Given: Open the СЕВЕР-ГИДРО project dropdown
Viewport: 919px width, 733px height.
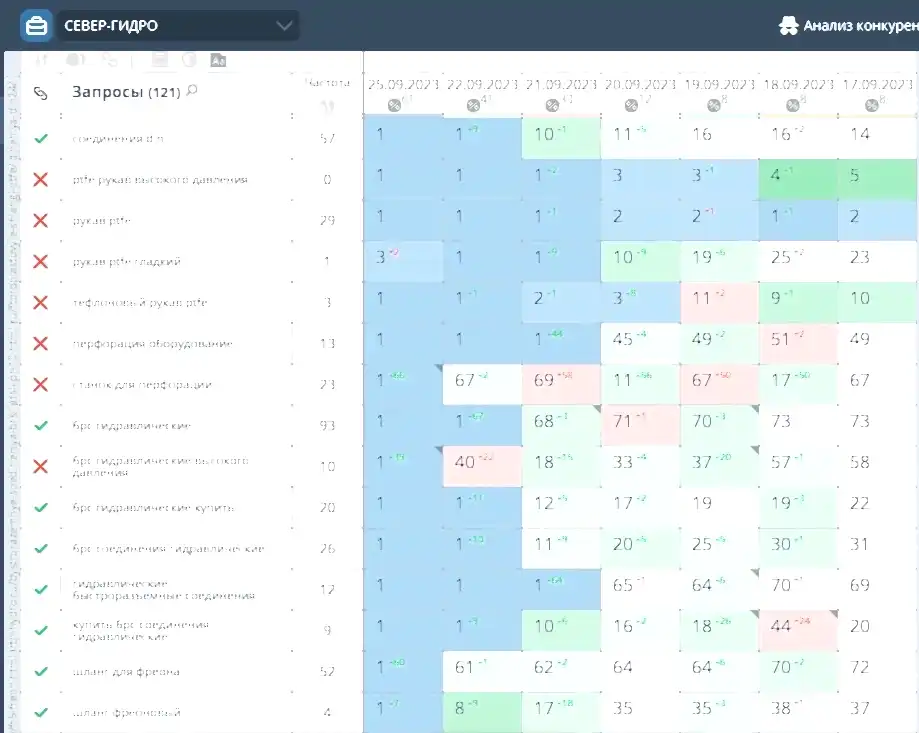Looking at the screenshot, I should [178, 26].
